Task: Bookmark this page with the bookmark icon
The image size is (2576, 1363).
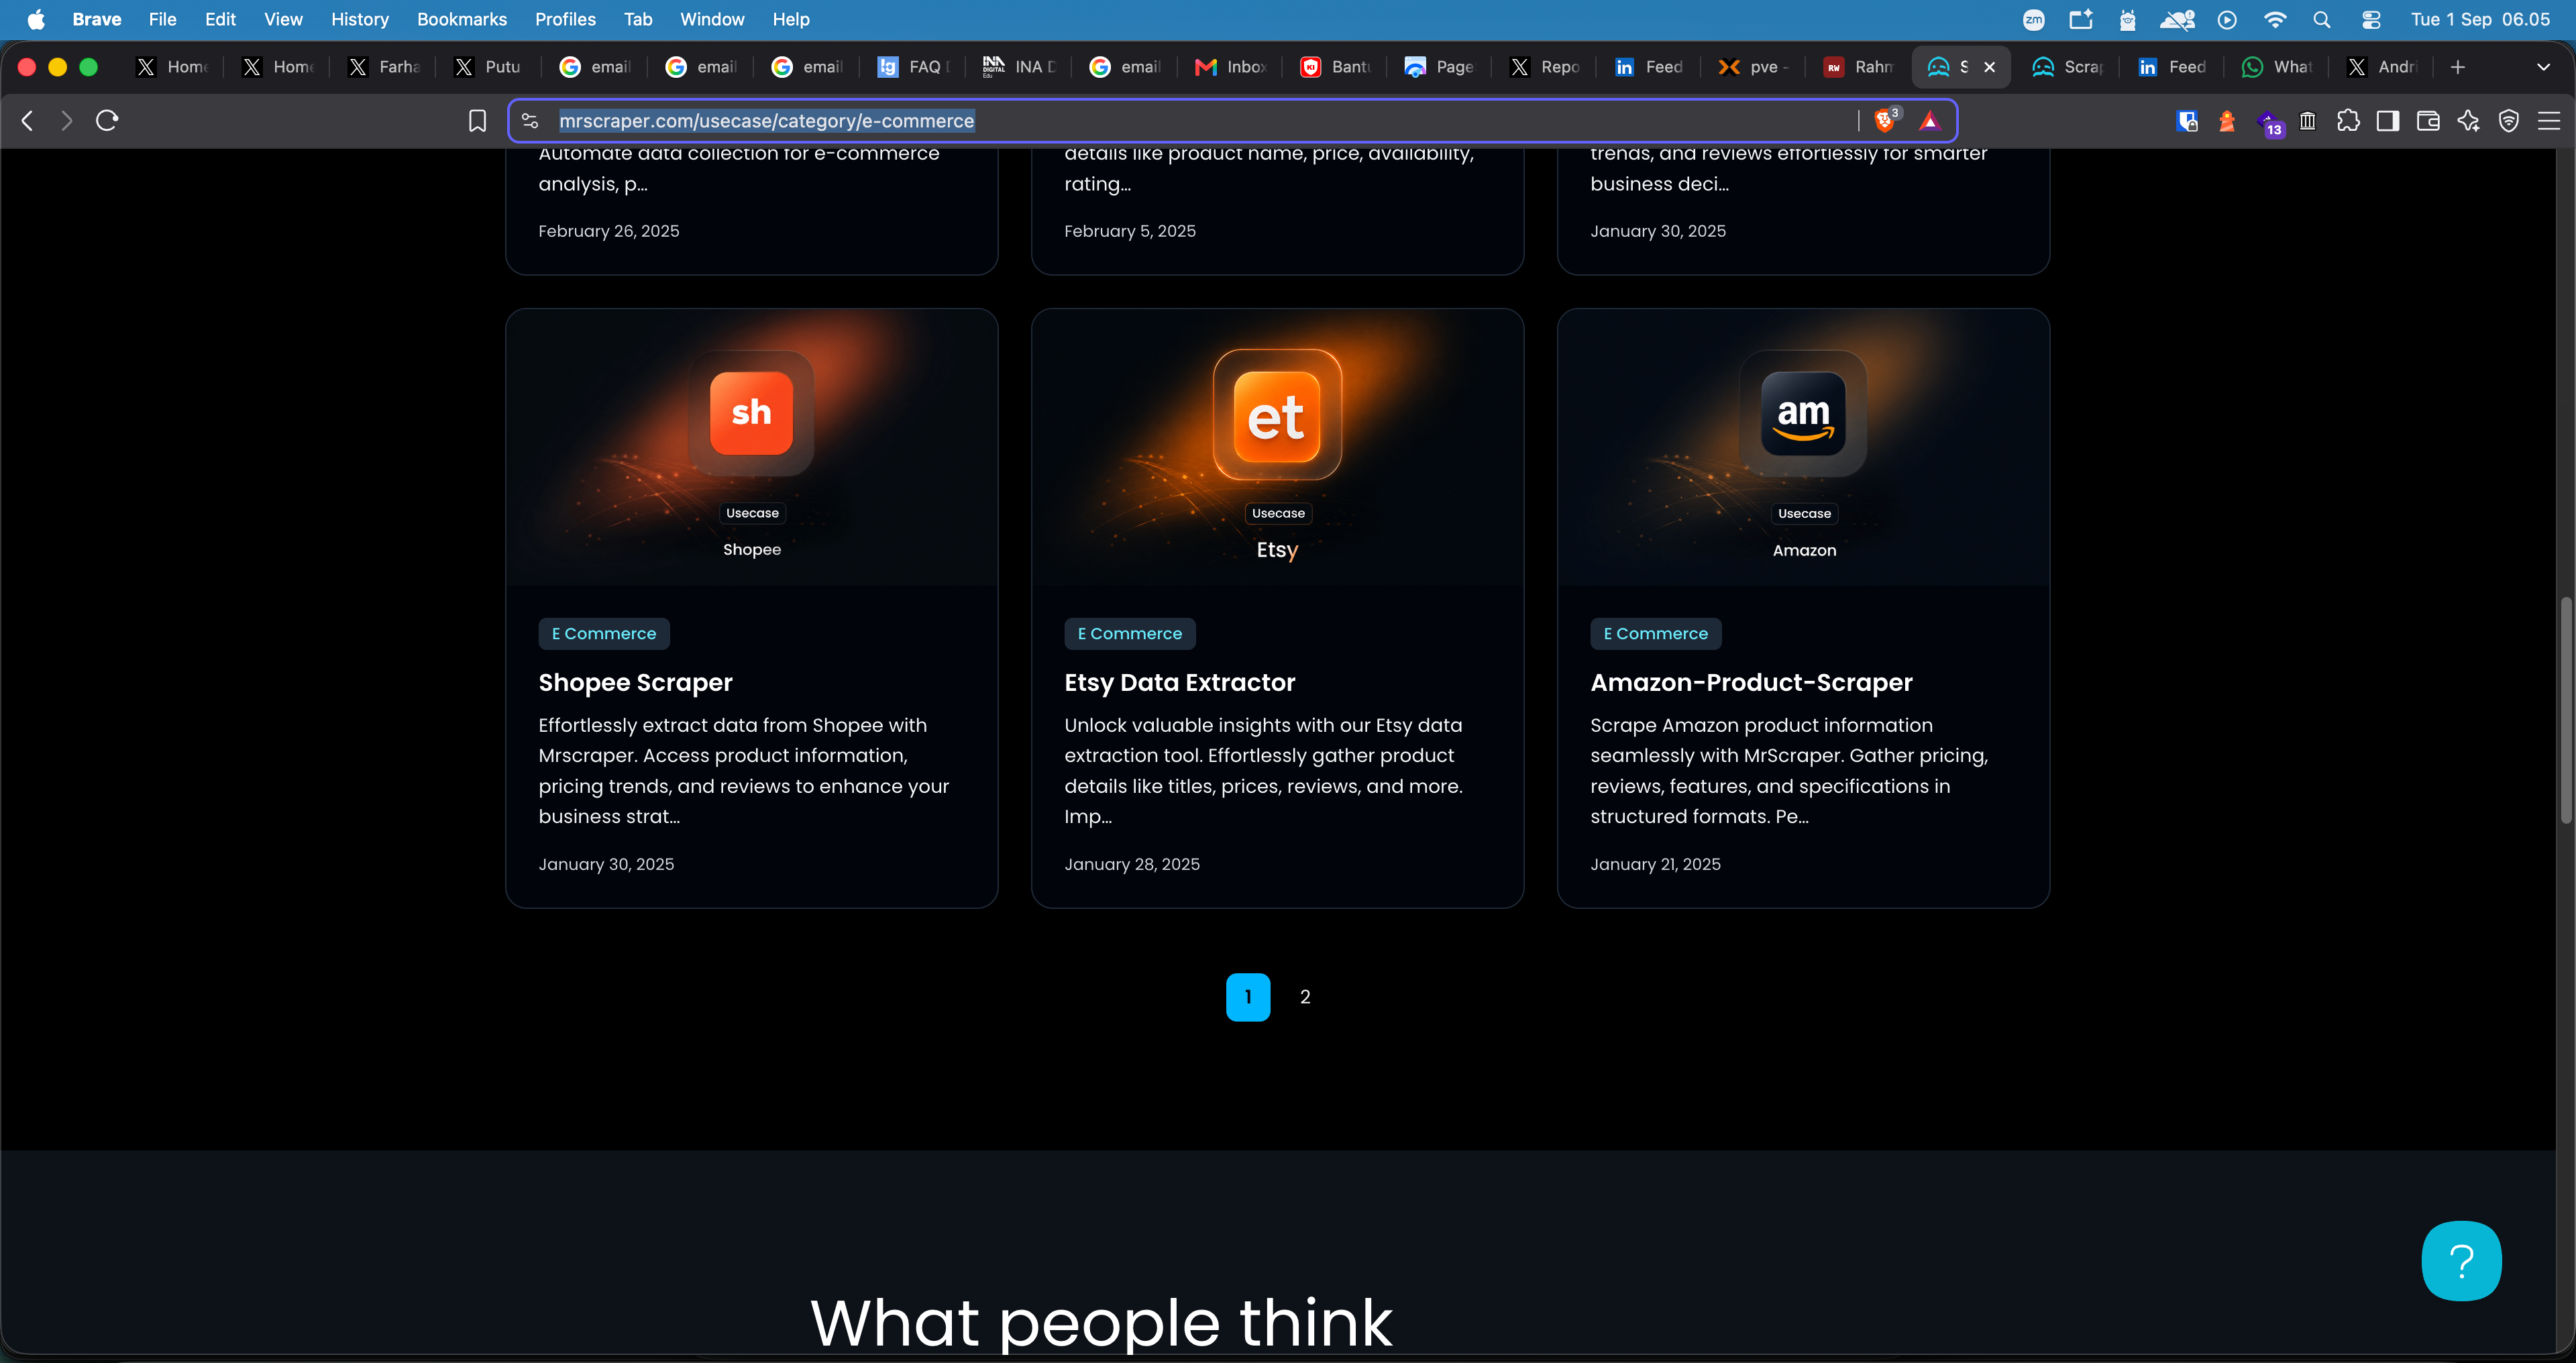Action: coord(477,121)
